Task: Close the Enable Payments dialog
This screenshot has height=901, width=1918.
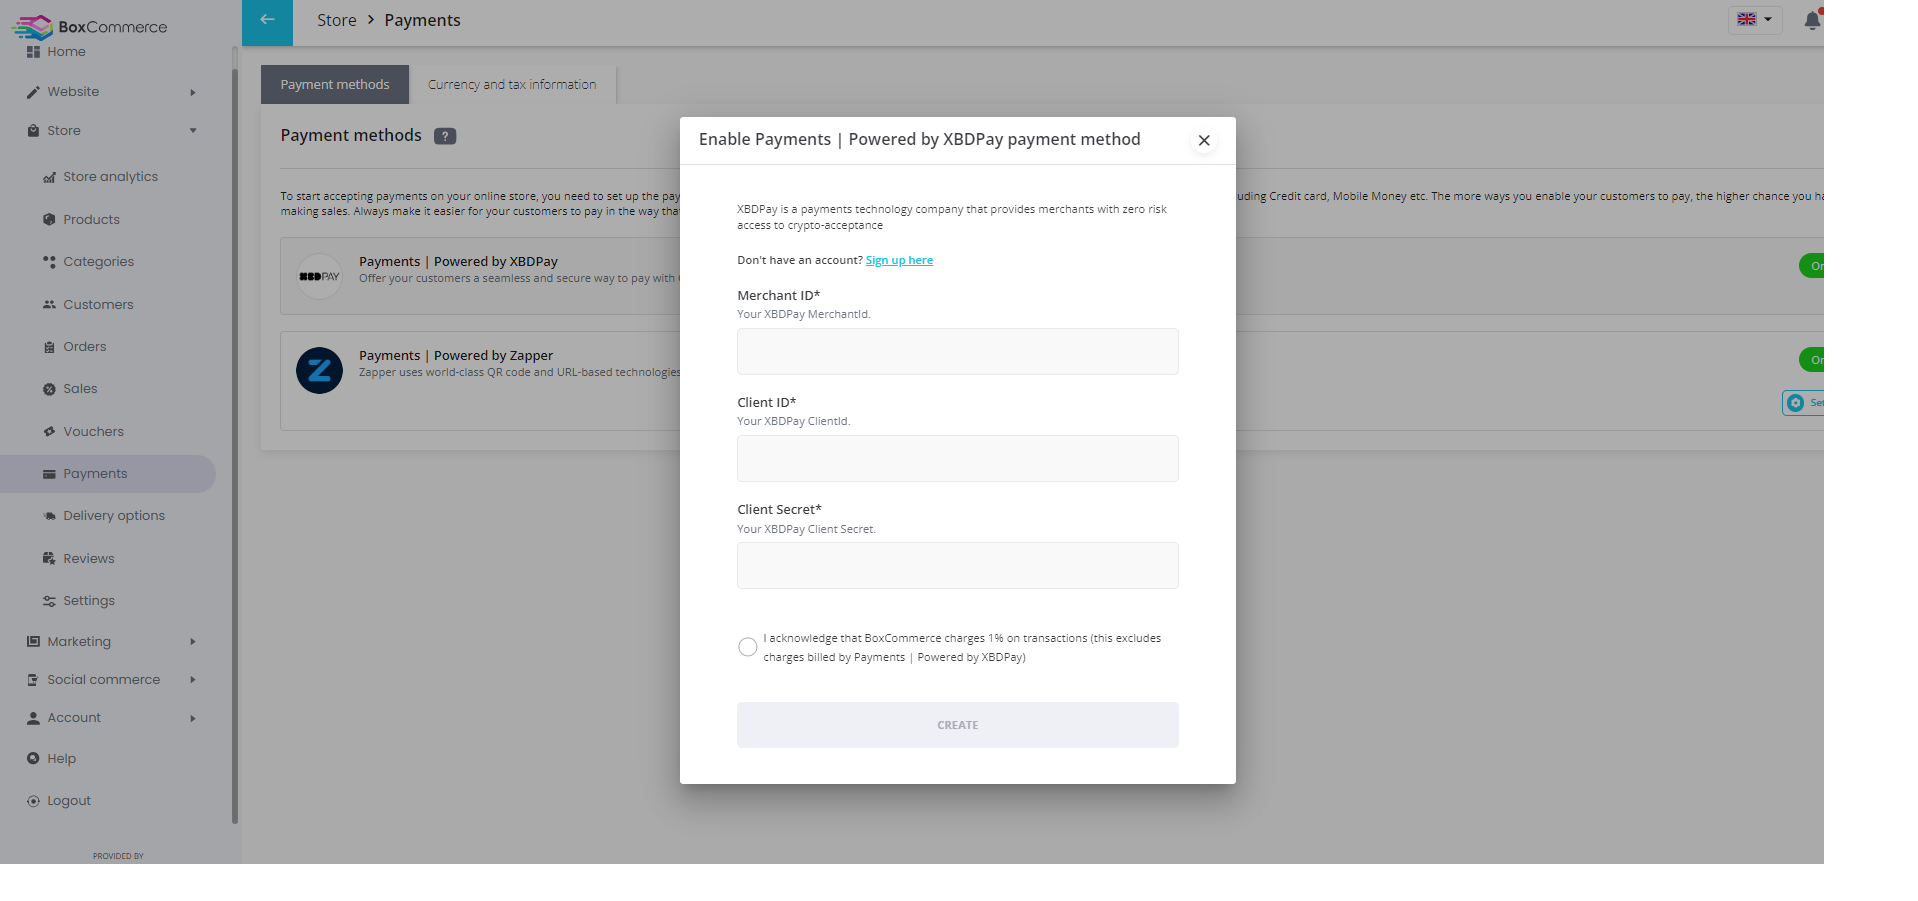Action: [1204, 141]
